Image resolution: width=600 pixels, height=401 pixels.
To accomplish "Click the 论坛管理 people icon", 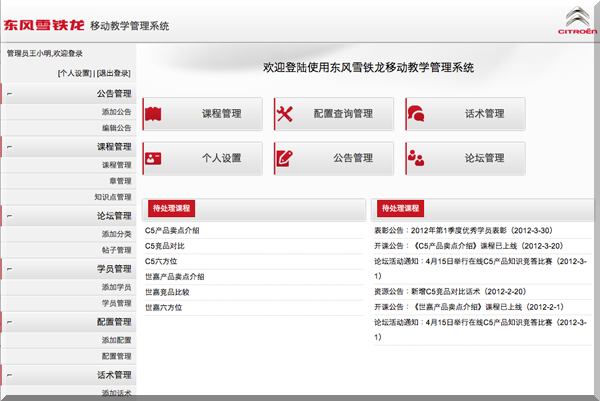I will click(416, 158).
